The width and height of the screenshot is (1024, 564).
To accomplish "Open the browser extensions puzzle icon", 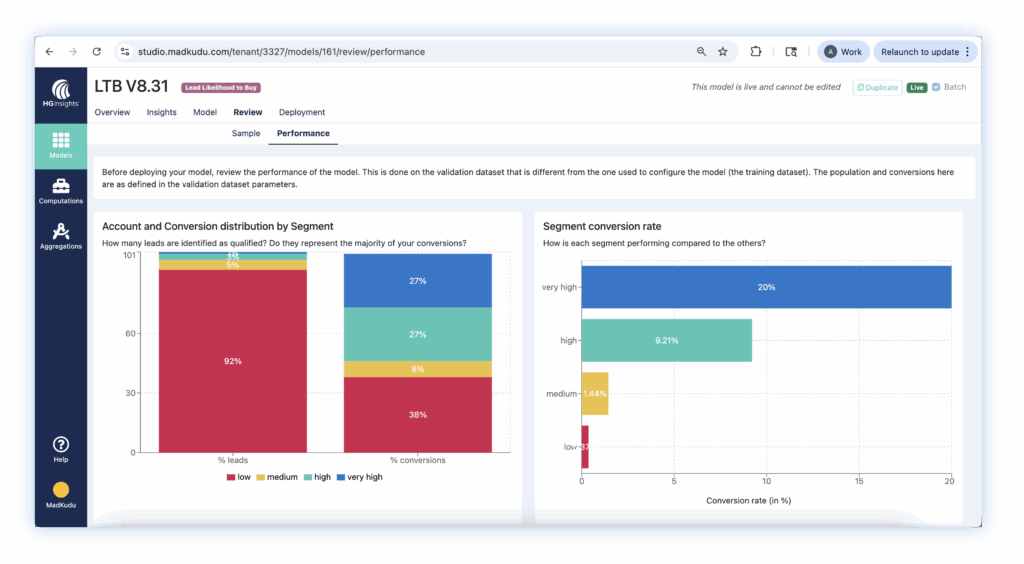I will (x=756, y=52).
